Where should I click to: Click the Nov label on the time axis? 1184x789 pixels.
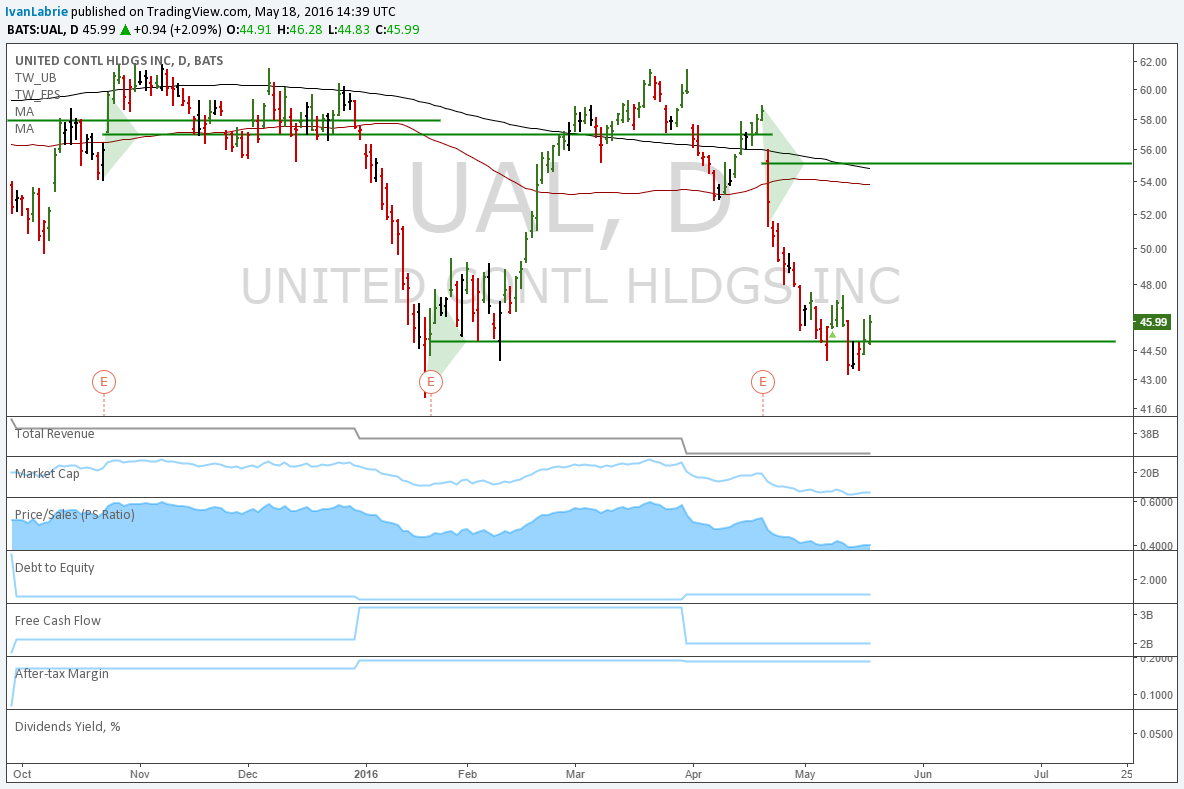140,774
